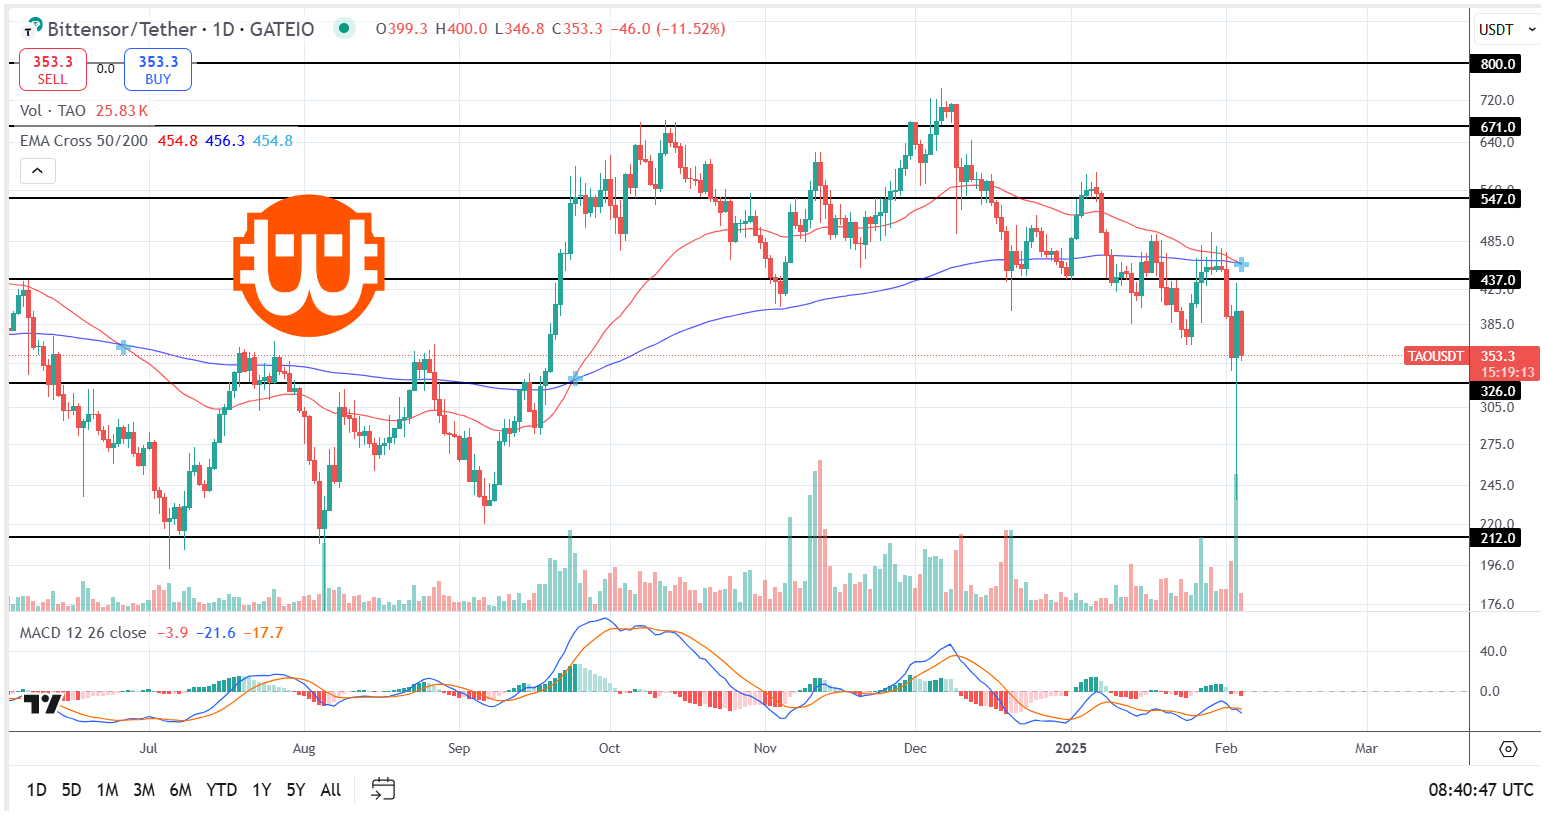Viewport: 1545px width, 815px height.
Task: Select the EMA Cross 50/200 indicator label
Action: [84, 141]
